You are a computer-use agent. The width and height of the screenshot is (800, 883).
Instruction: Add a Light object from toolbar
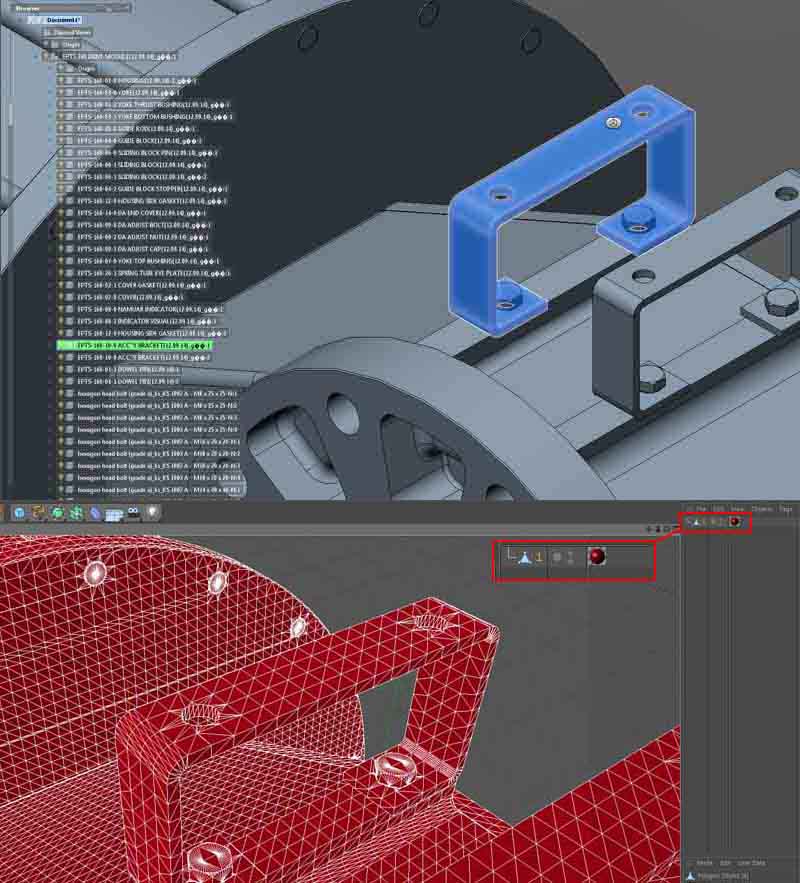[x=153, y=512]
